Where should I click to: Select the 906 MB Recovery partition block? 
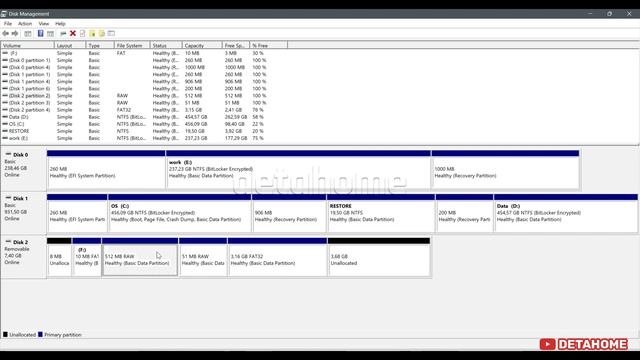coord(289,213)
